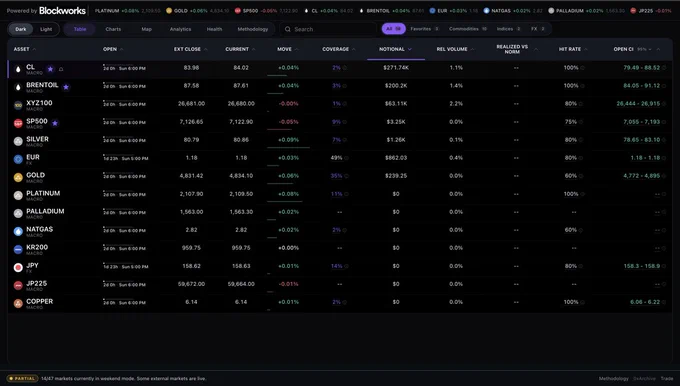
Task: Sort by the COVERAGE column
Action: coord(339,49)
